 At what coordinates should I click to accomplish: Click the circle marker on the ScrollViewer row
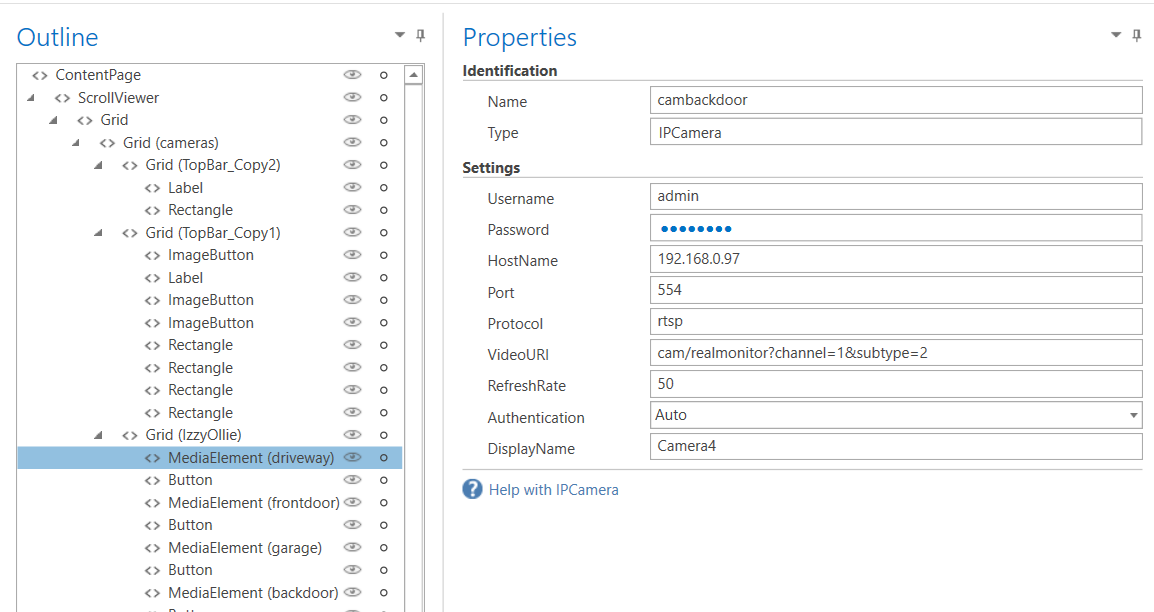tap(383, 98)
